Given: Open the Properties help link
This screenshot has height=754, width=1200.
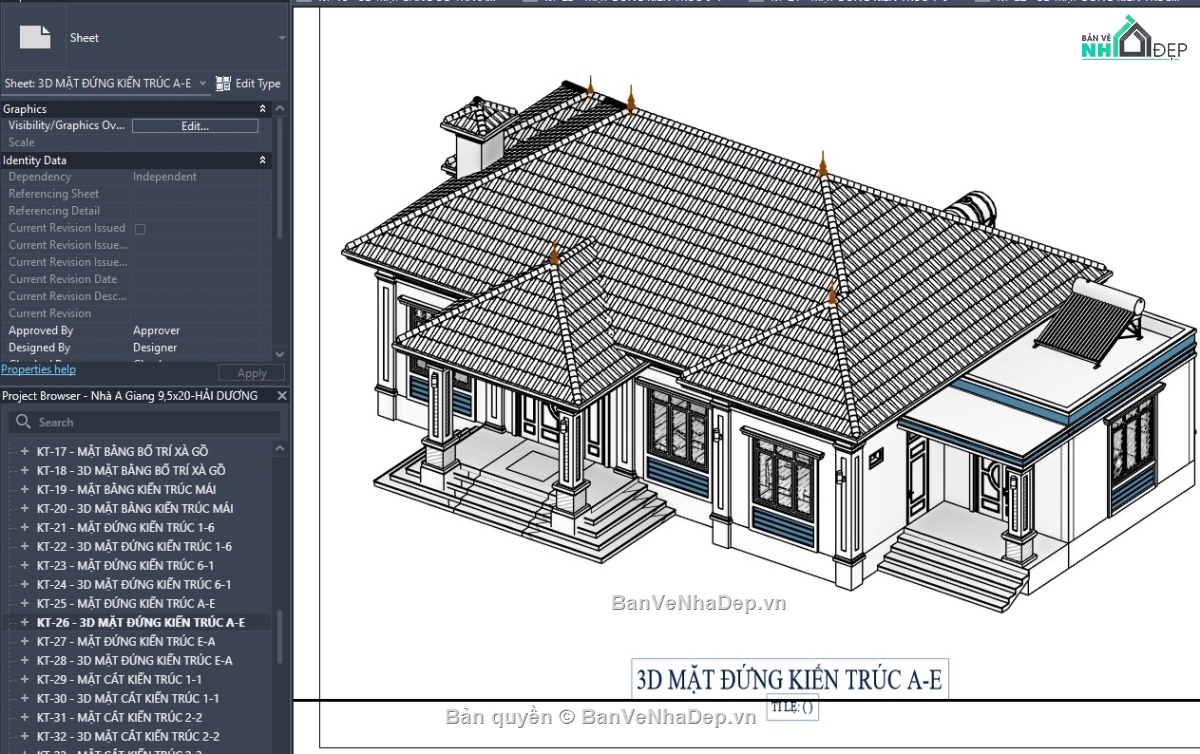Looking at the screenshot, I should click(38, 370).
